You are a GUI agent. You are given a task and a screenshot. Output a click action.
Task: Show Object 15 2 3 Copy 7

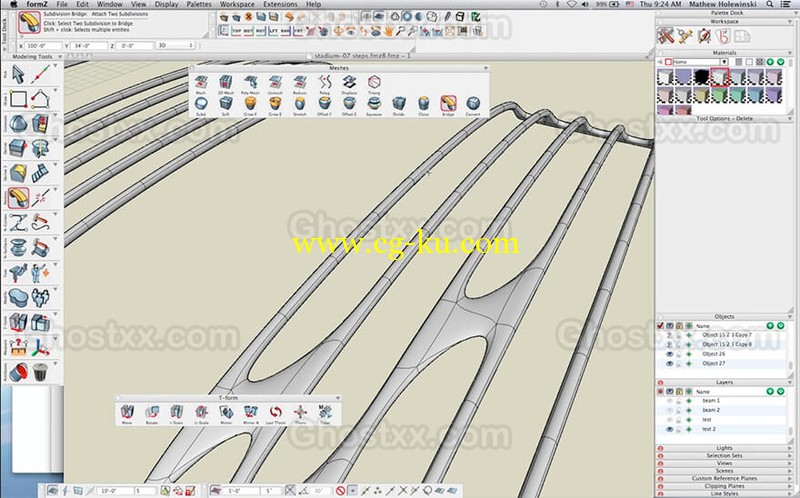(x=670, y=335)
